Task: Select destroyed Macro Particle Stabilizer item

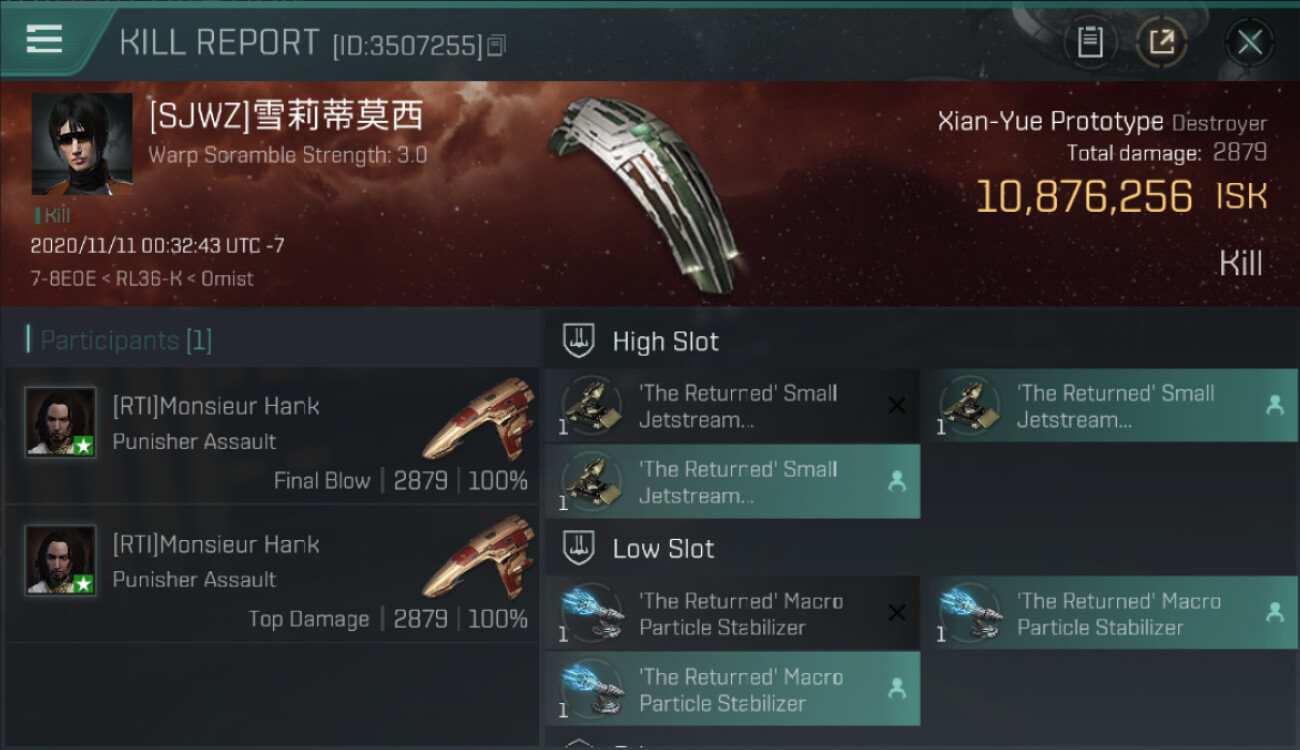Action: [x=732, y=614]
